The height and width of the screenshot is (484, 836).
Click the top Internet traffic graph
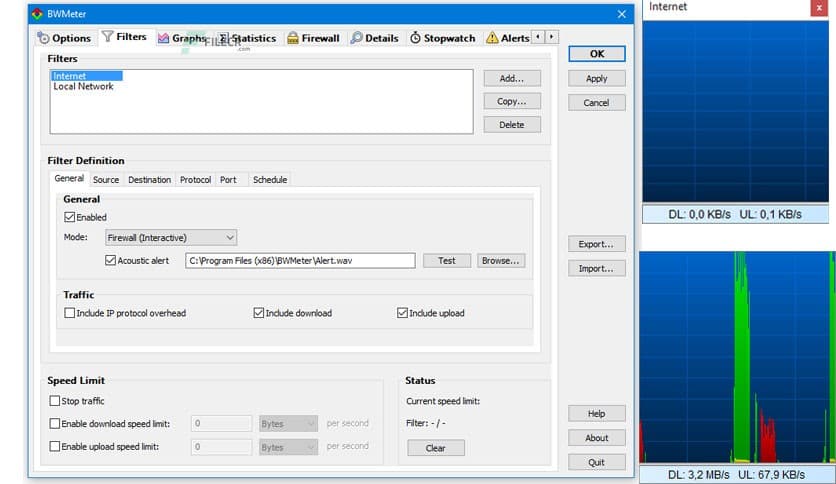735,112
